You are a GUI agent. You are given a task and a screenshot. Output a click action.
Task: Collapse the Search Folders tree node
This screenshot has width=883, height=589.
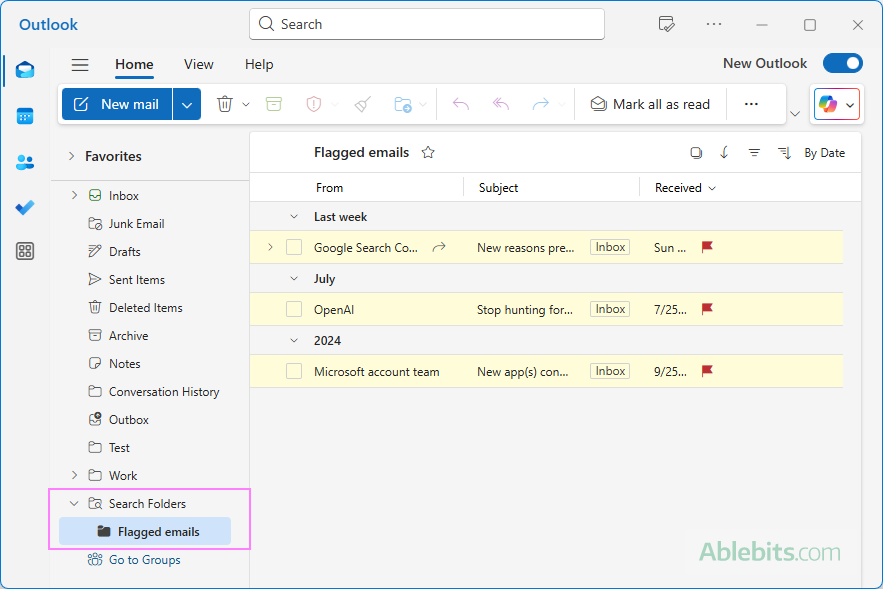(x=74, y=504)
